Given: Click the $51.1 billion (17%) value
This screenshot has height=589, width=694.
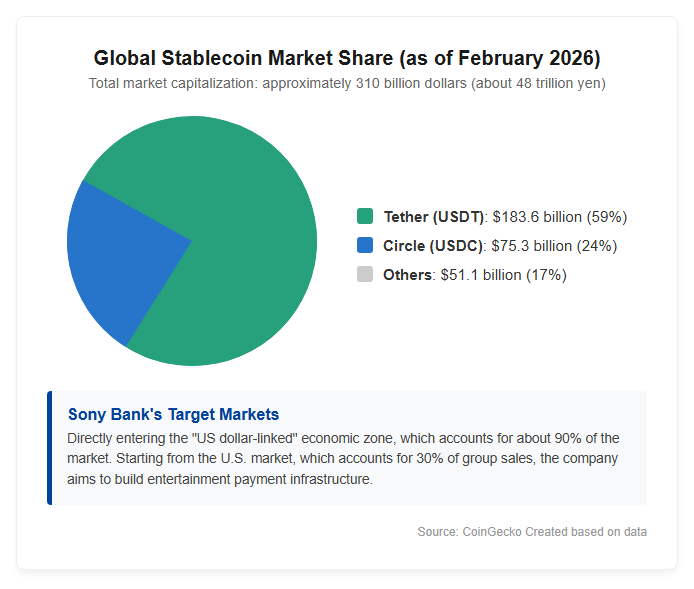Looking at the screenshot, I should 504,275.
